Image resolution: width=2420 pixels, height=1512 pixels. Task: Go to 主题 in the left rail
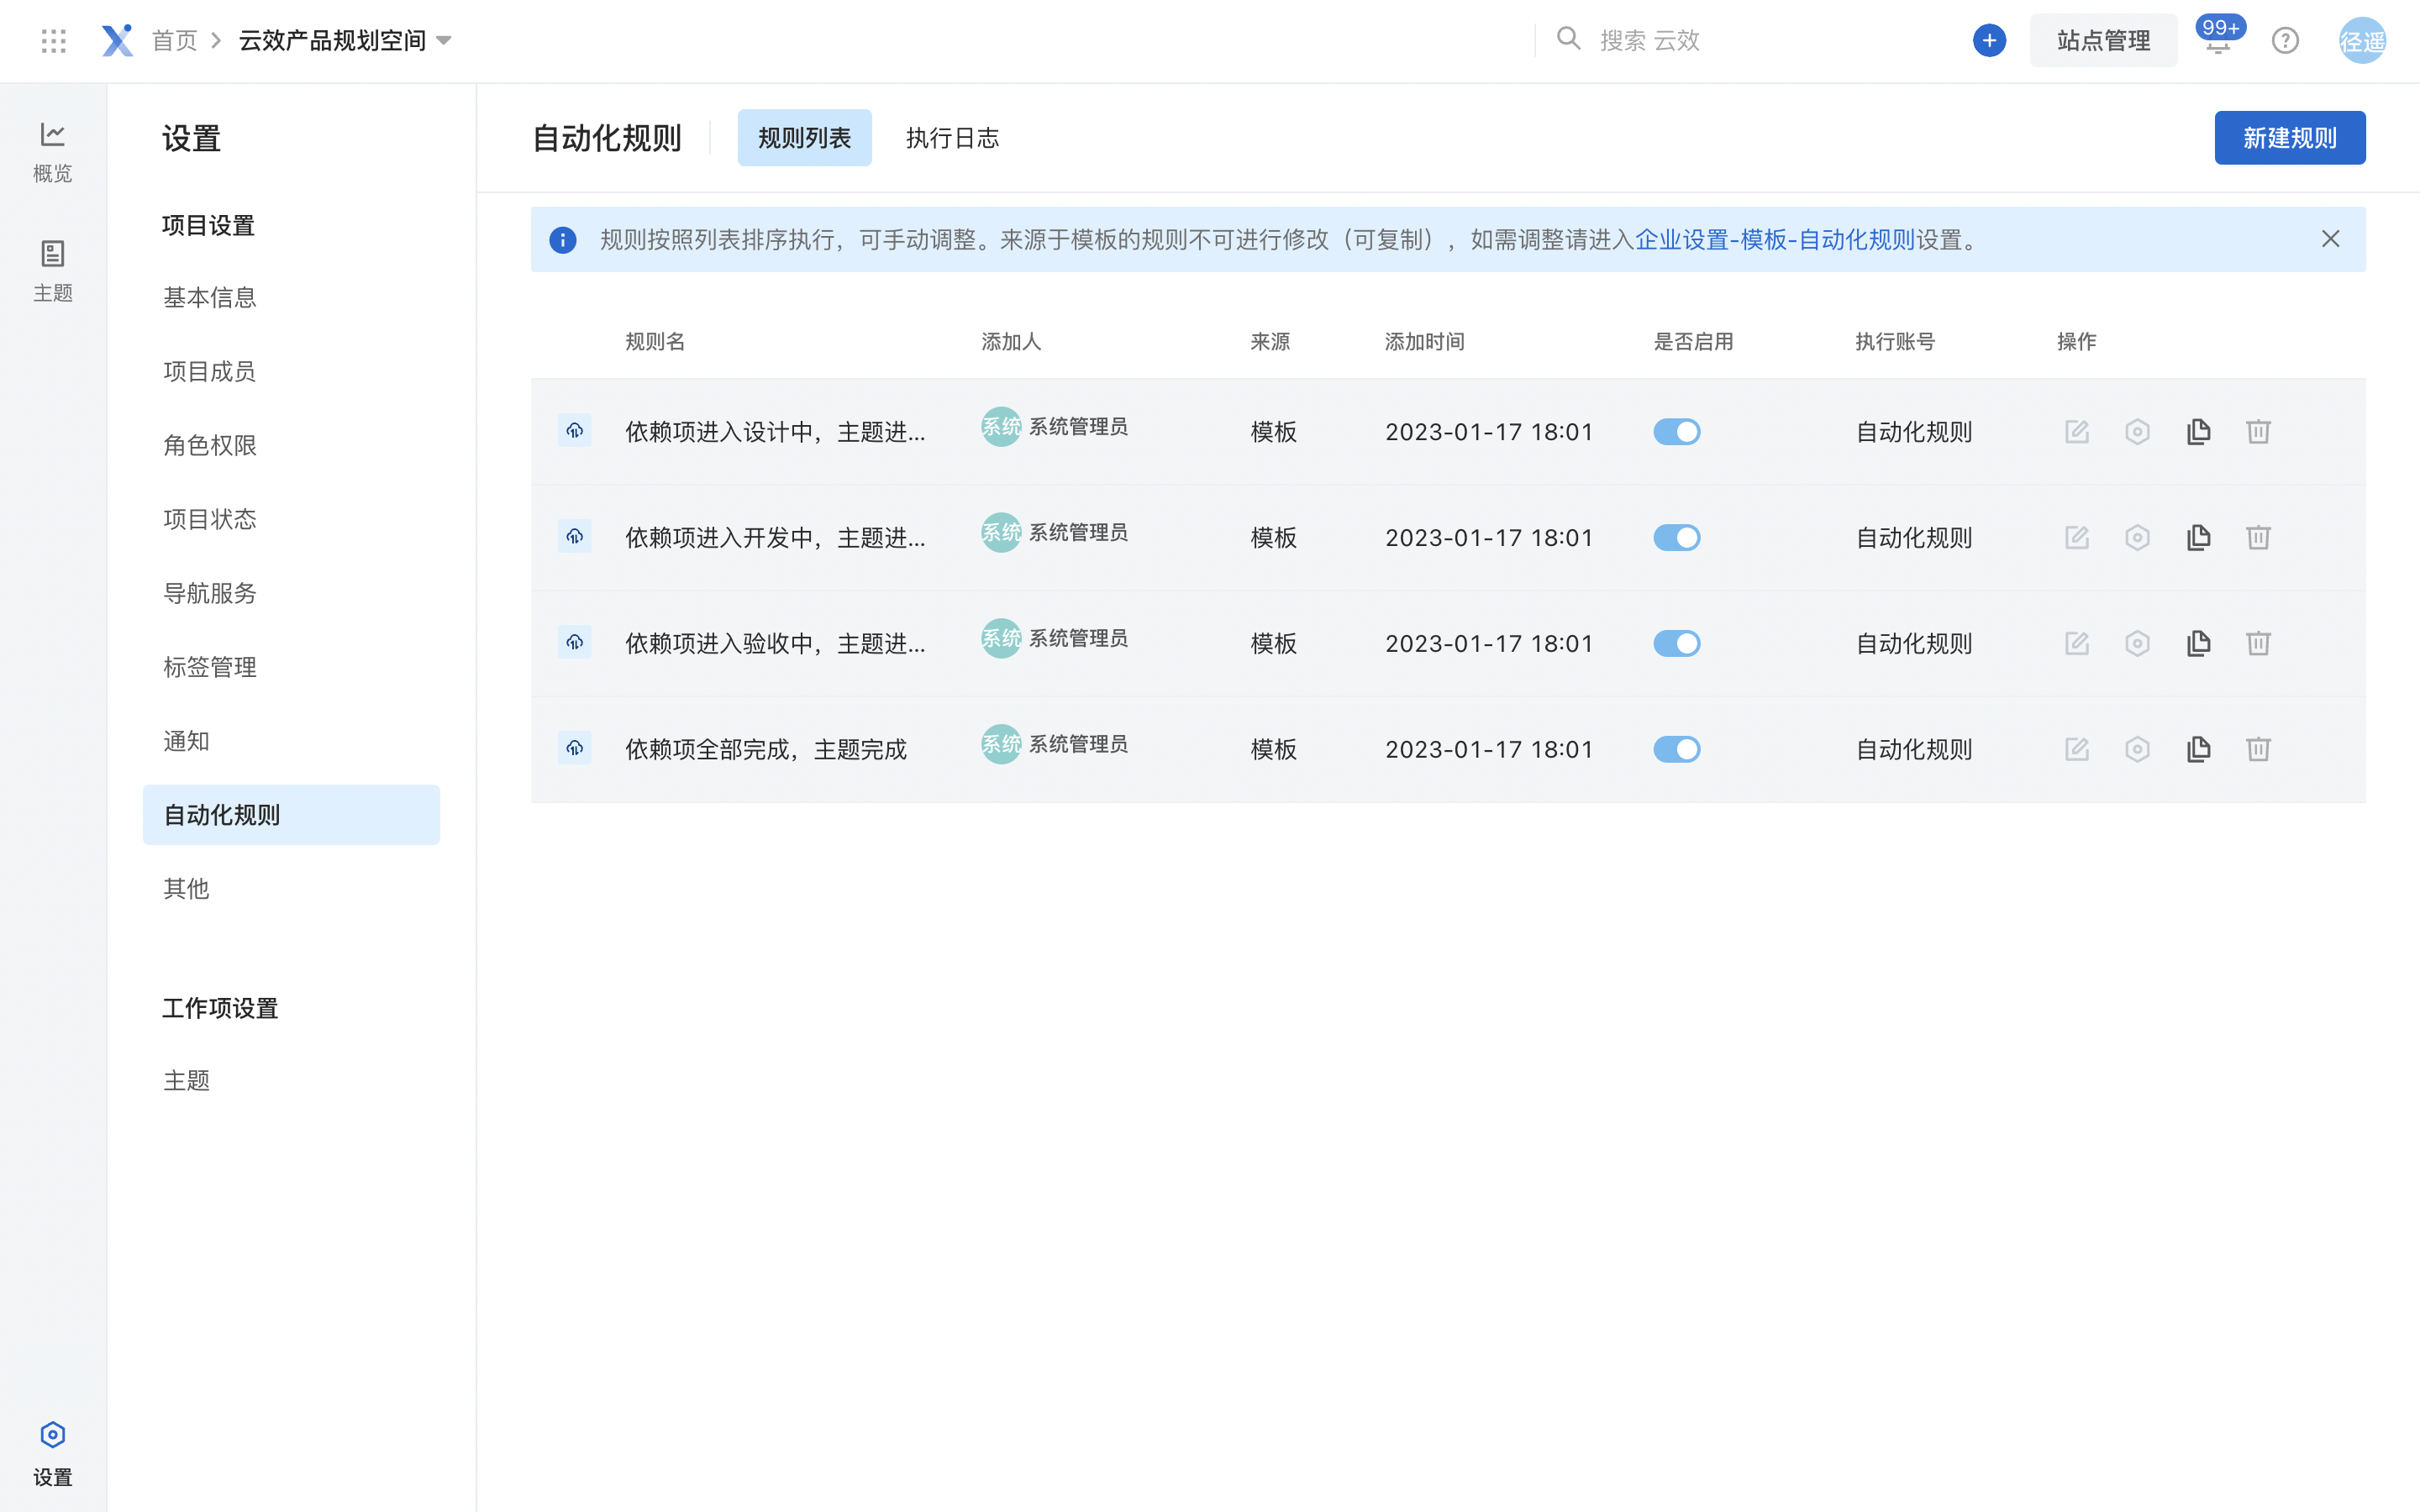pyautogui.click(x=53, y=271)
